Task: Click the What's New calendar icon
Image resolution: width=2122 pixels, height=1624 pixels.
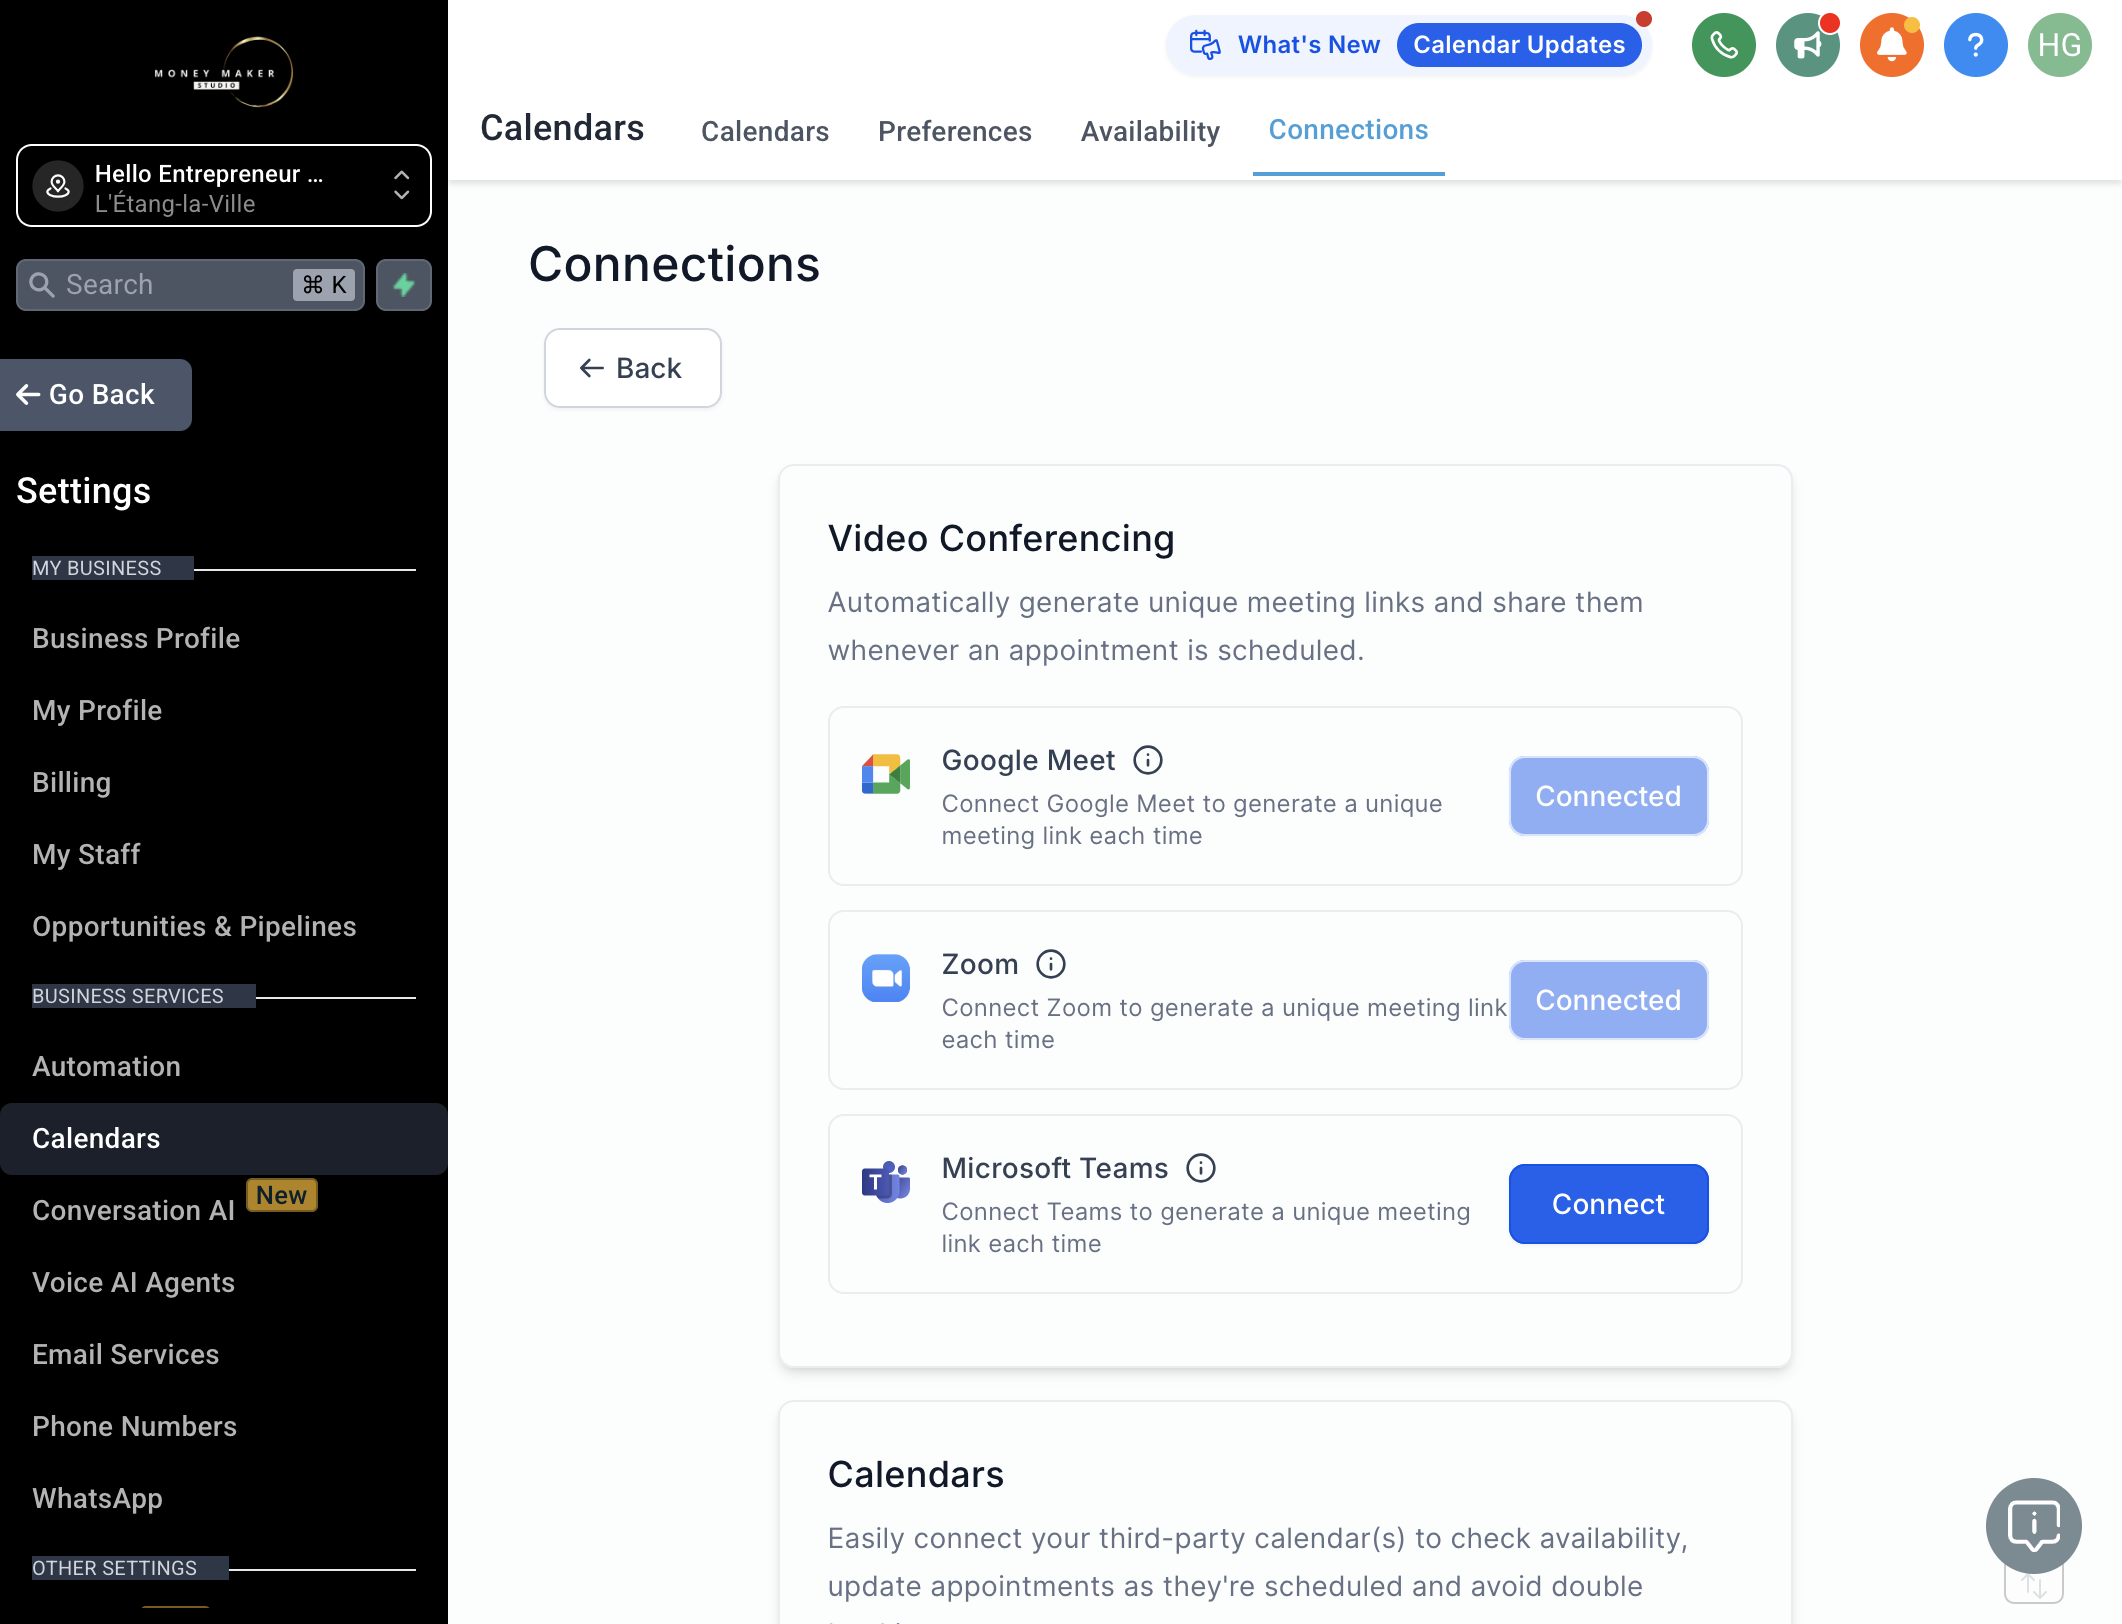Action: [1205, 45]
